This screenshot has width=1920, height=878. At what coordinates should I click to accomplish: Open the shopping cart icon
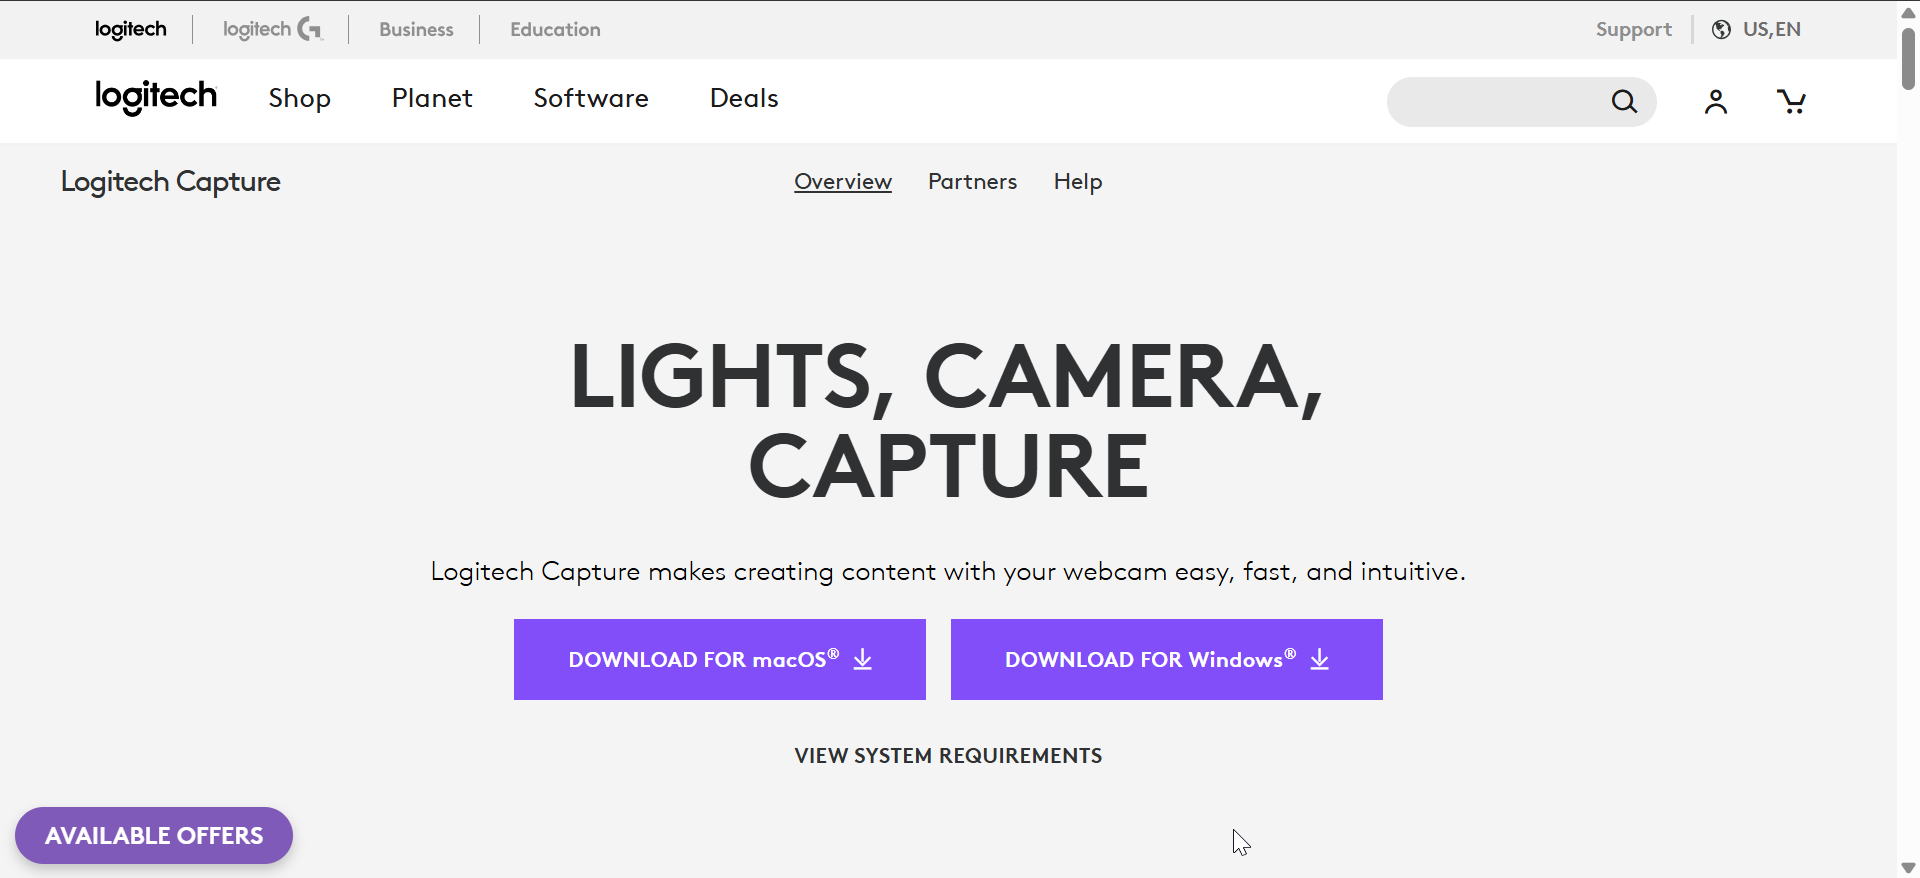tap(1791, 101)
